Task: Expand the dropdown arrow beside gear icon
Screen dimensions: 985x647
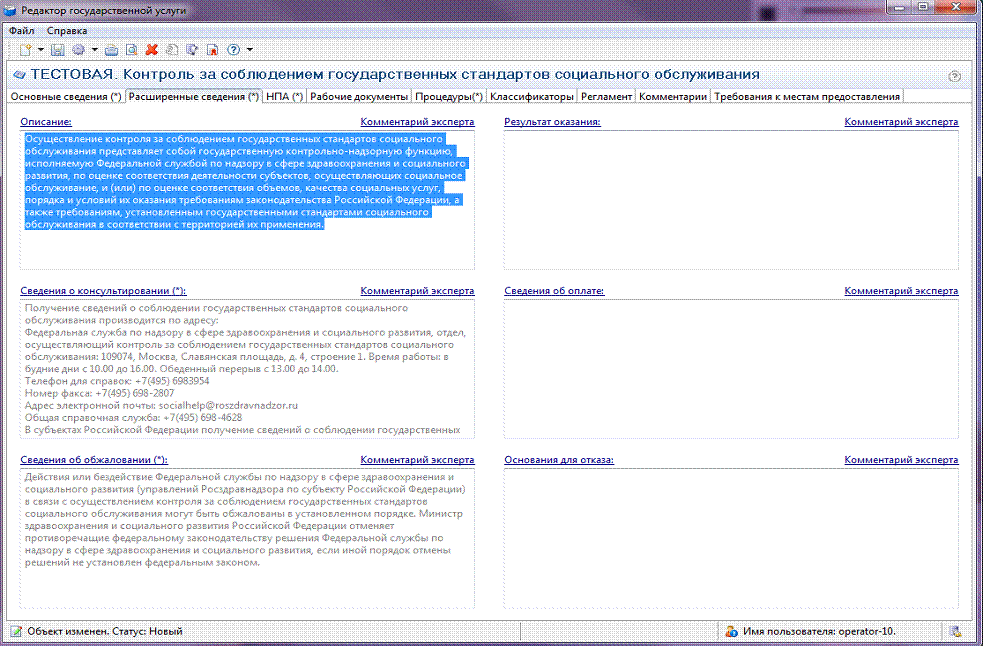Action: (x=95, y=50)
